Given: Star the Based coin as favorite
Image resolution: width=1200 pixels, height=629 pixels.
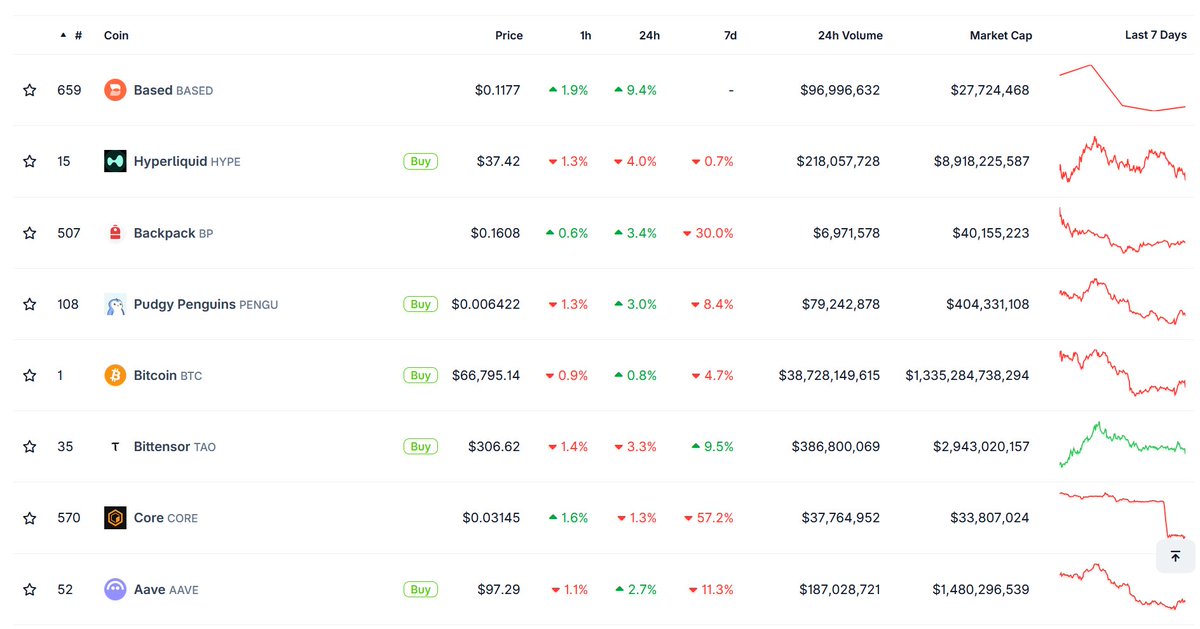Looking at the screenshot, I should click(x=30, y=90).
